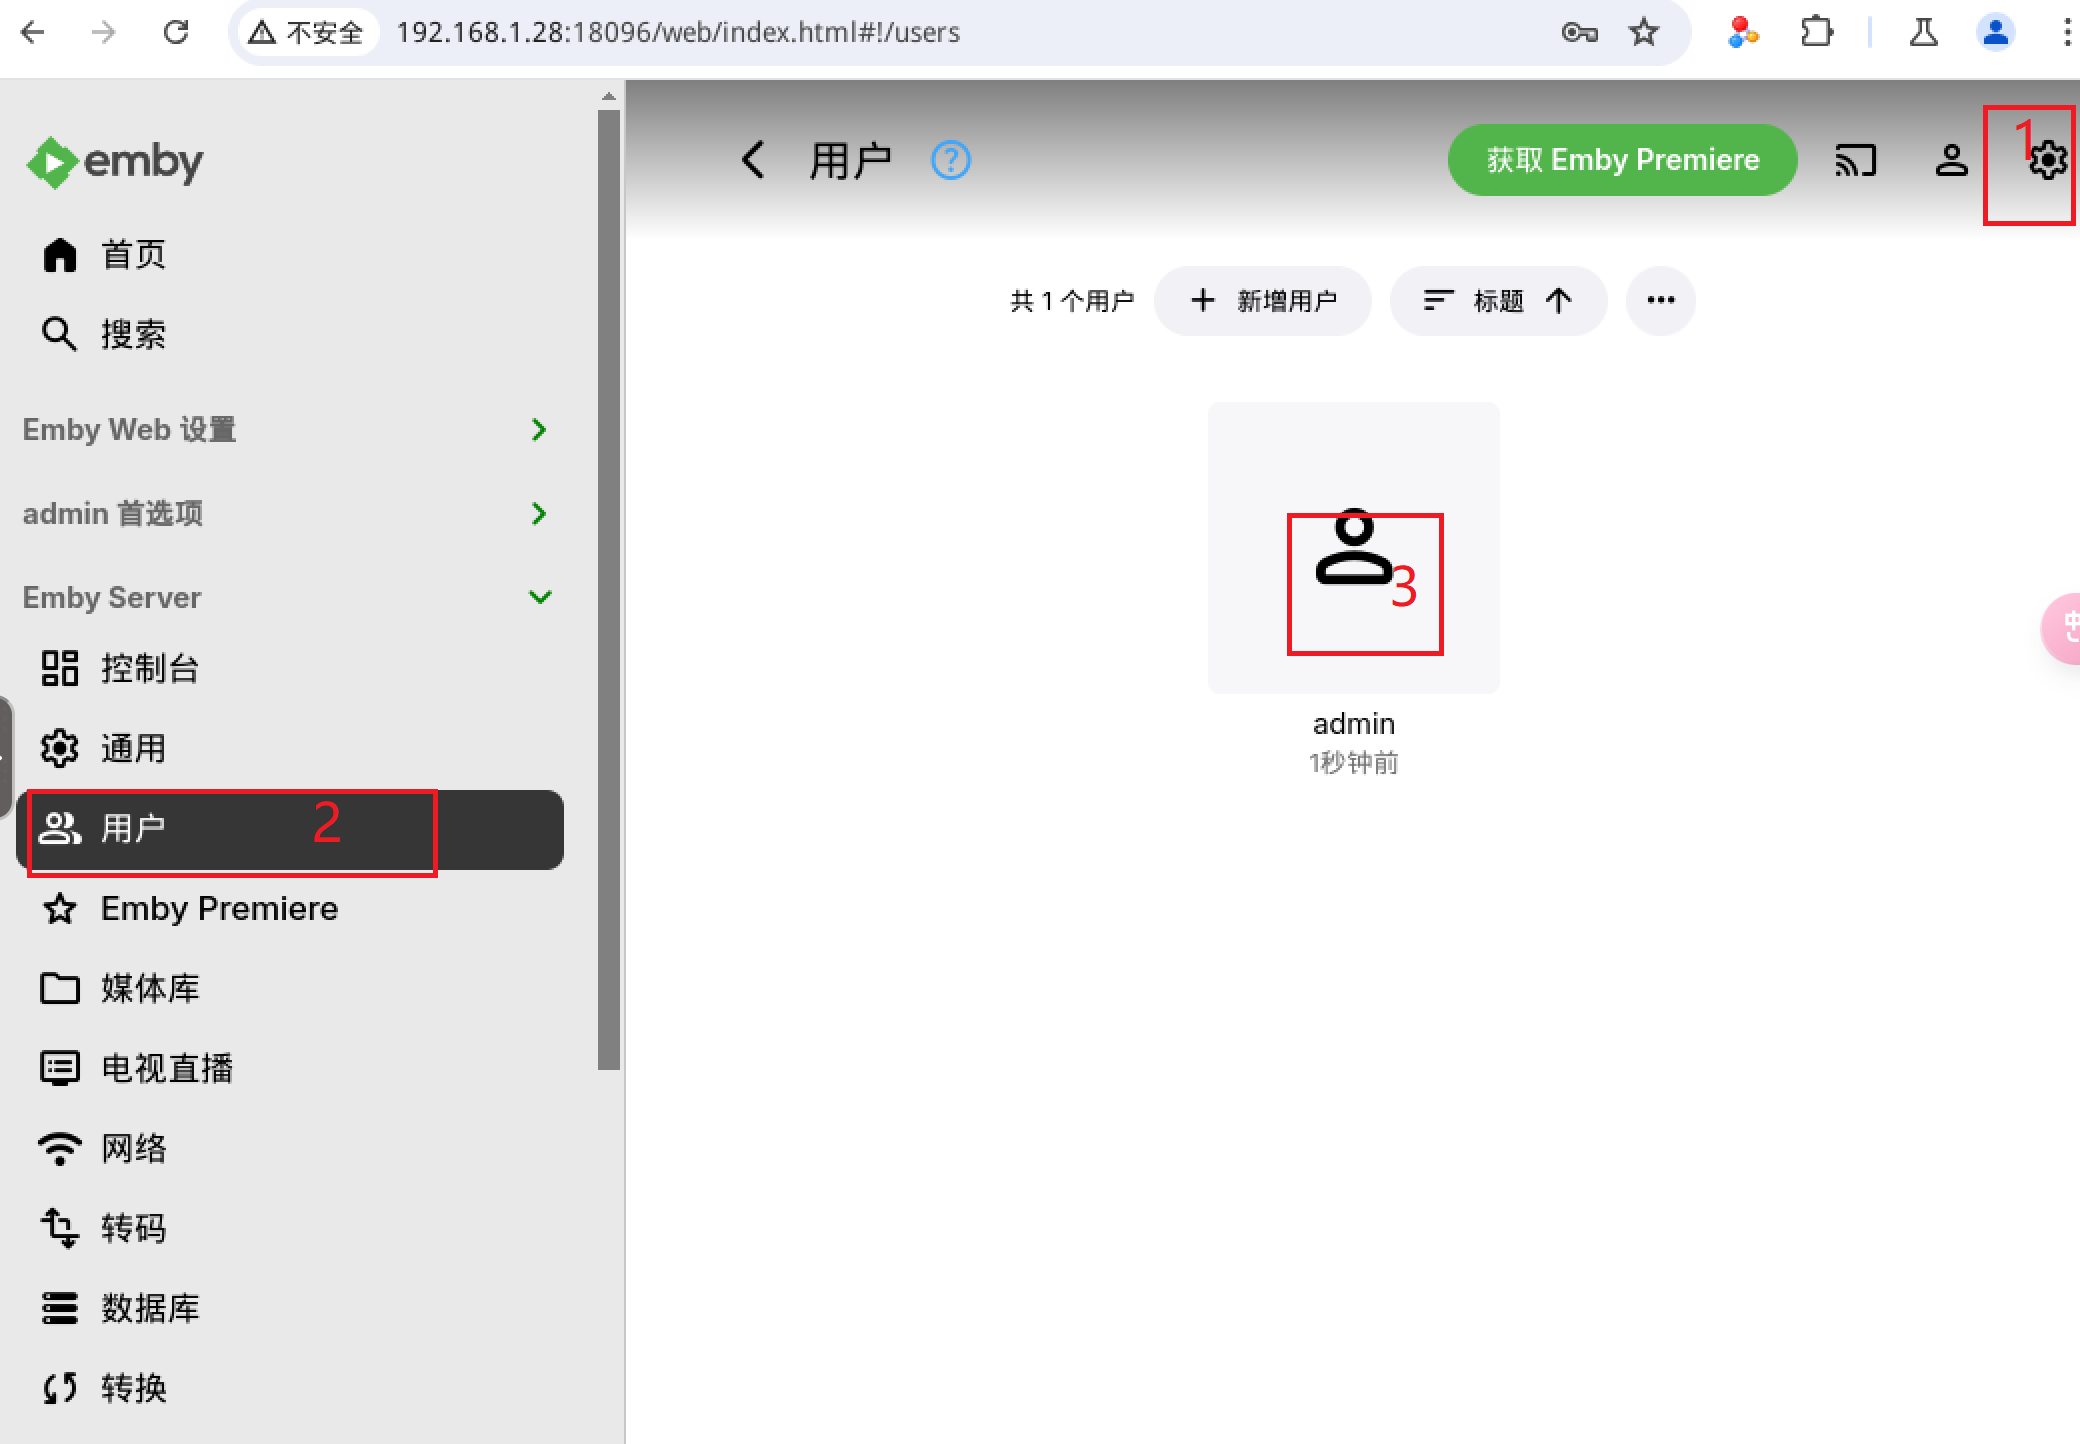Click the 新增用户 button
The height and width of the screenshot is (1444, 2080).
pos(1262,301)
